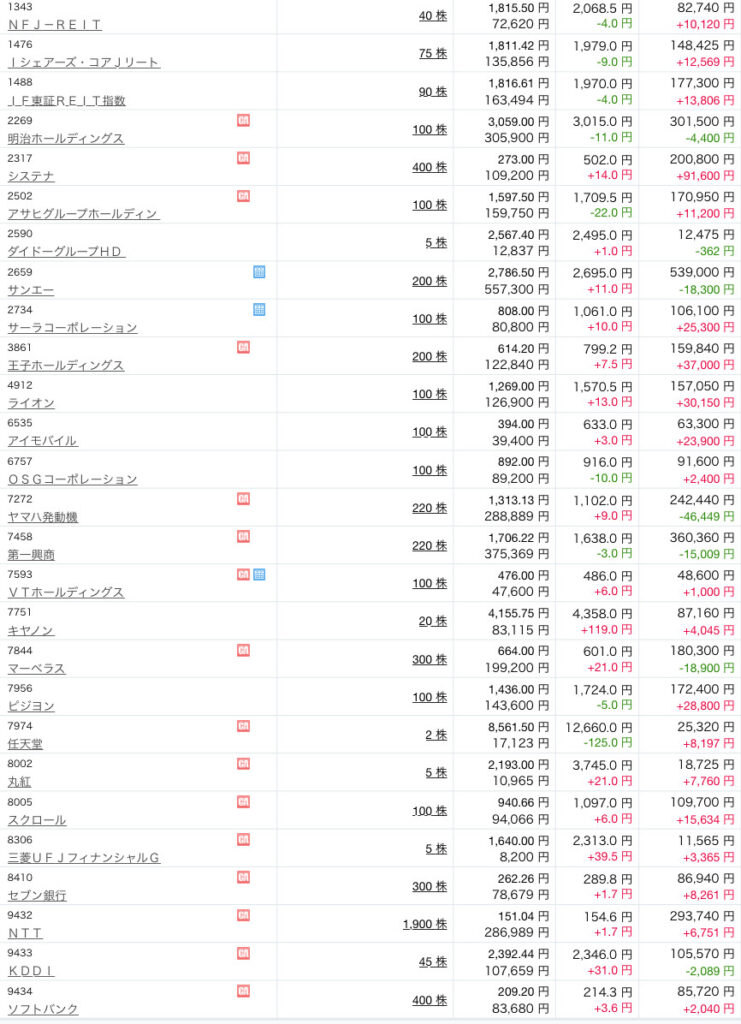Click the blue calendar icon for サーラコーポレーション
The width and height of the screenshot is (741, 1024).
[259, 310]
